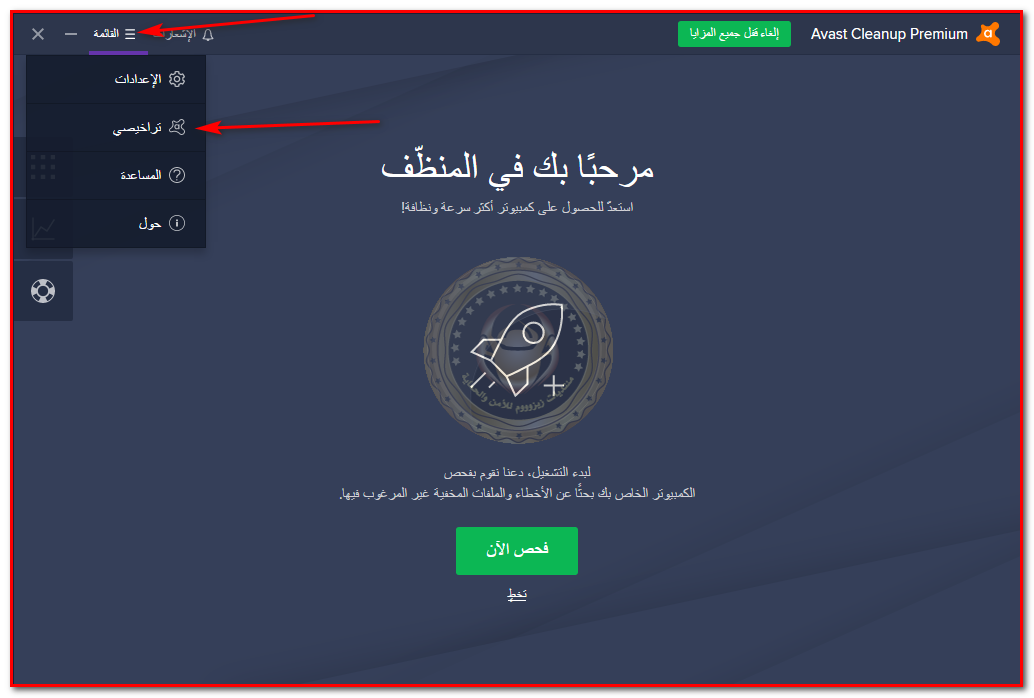Click the green unlock all features button
Screen dimensions: 1034x698
734,34
